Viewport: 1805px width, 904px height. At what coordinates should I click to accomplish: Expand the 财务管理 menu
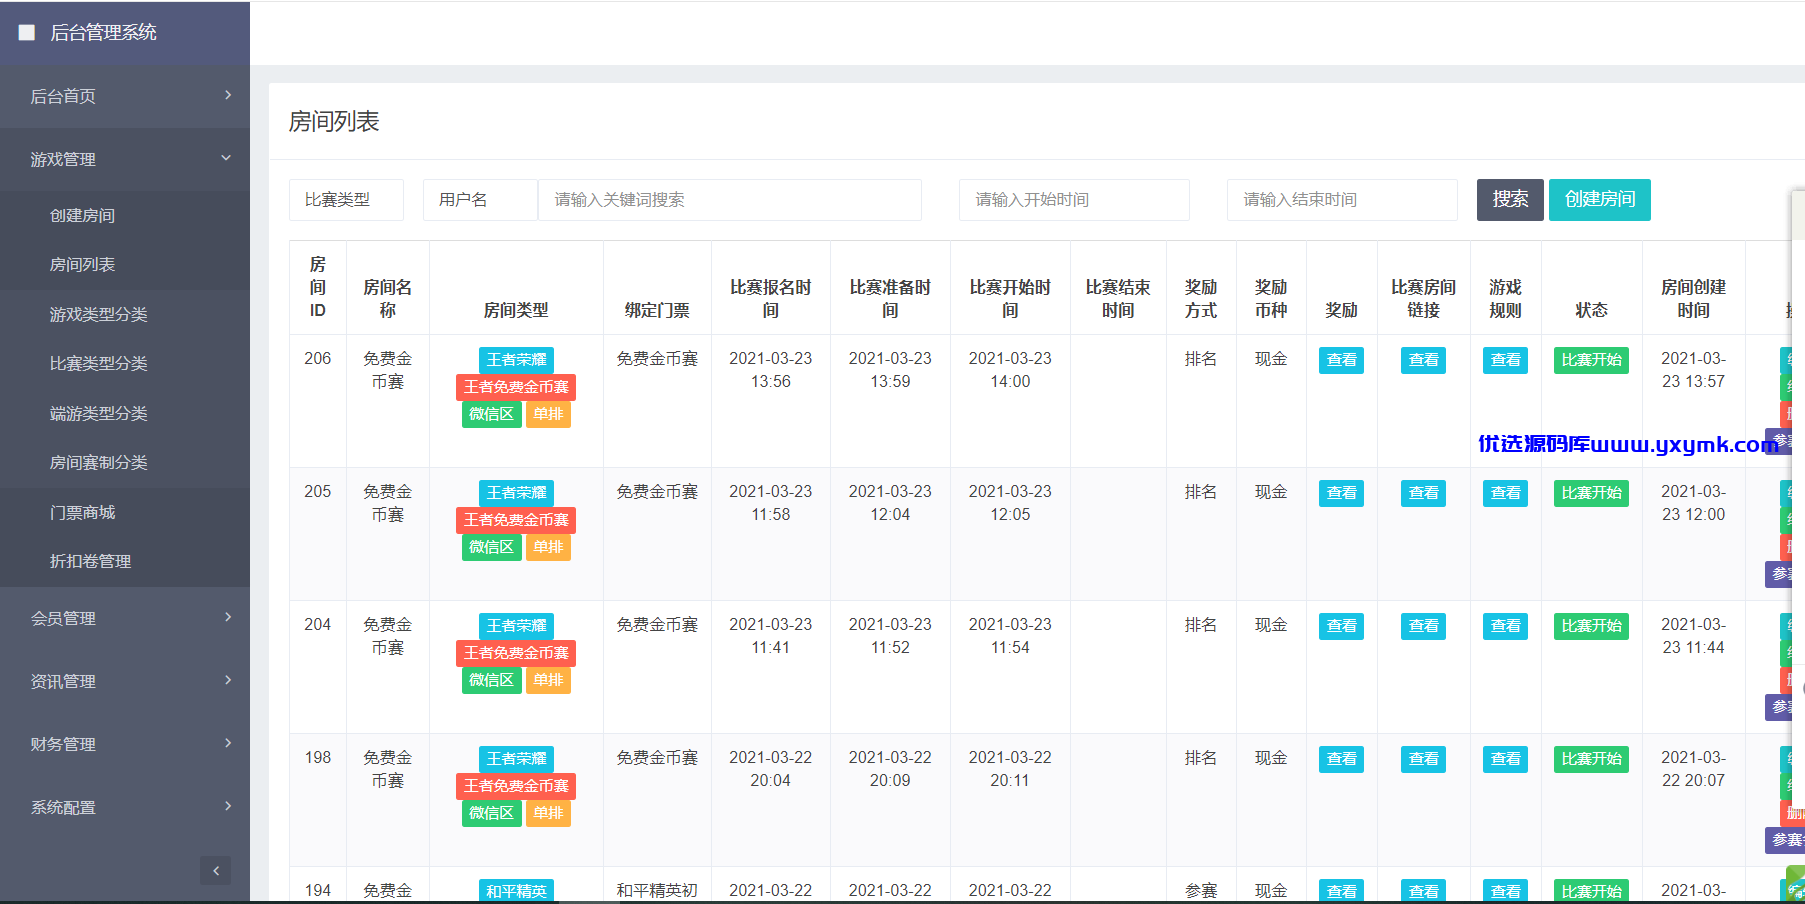click(x=125, y=744)
